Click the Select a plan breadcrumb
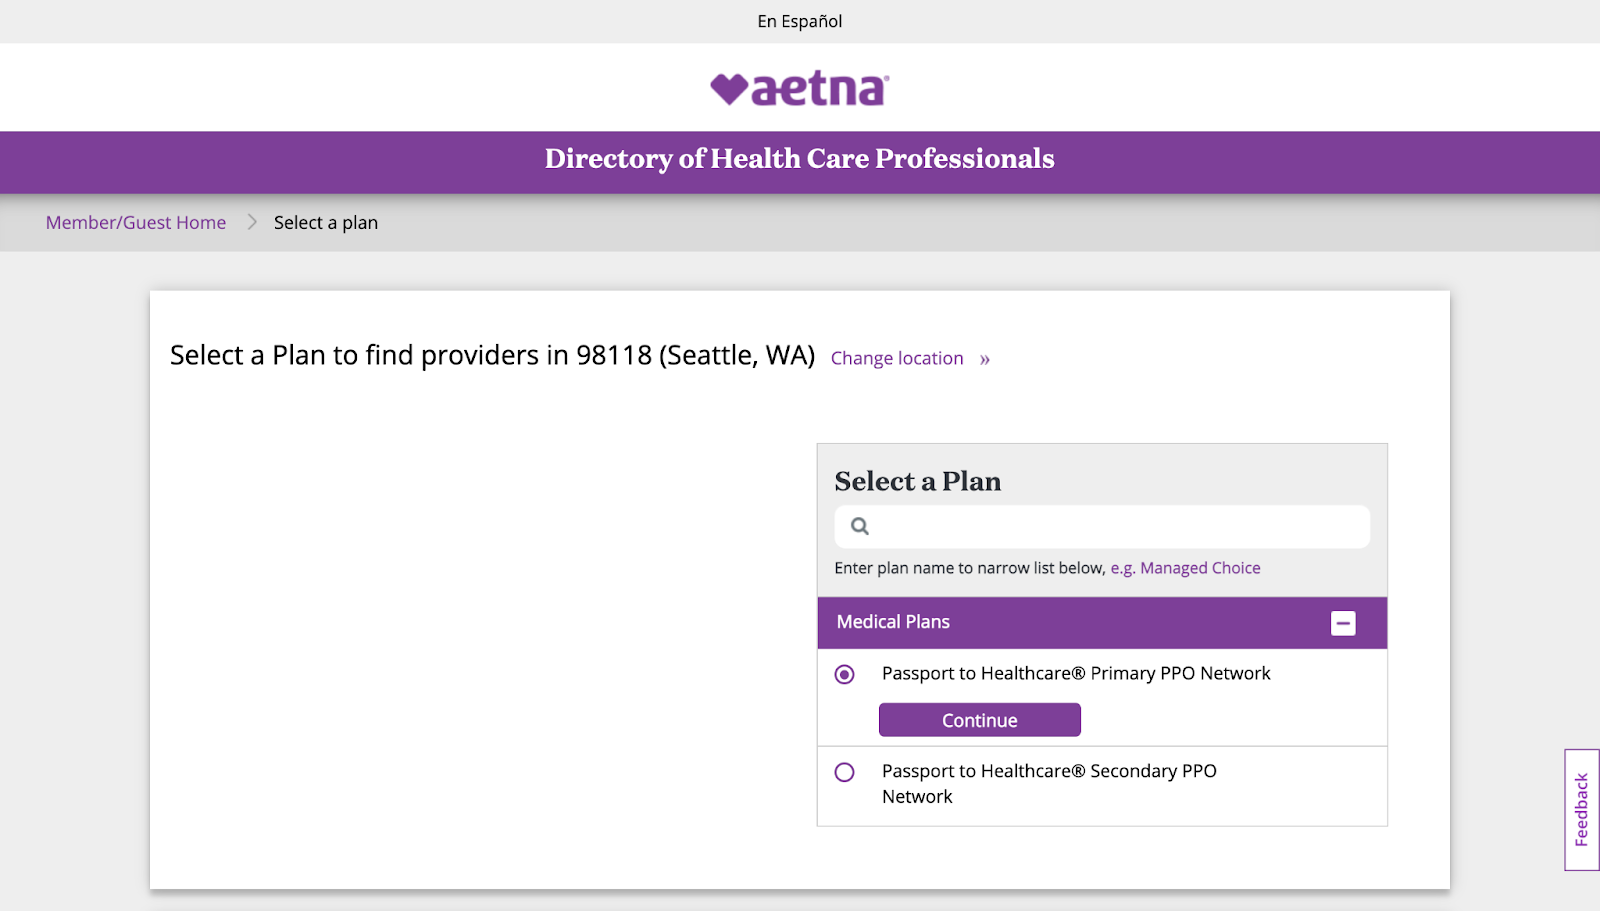1600x911 pixels. (x=326, y=222)
